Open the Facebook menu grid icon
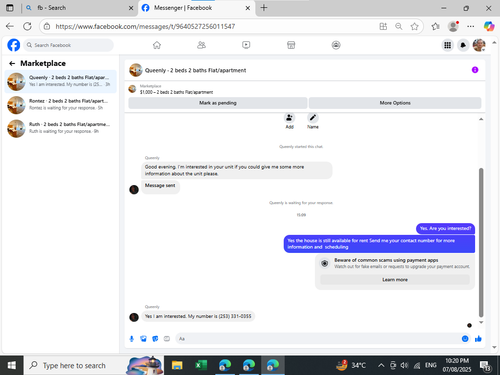 (x=447, y=45)
